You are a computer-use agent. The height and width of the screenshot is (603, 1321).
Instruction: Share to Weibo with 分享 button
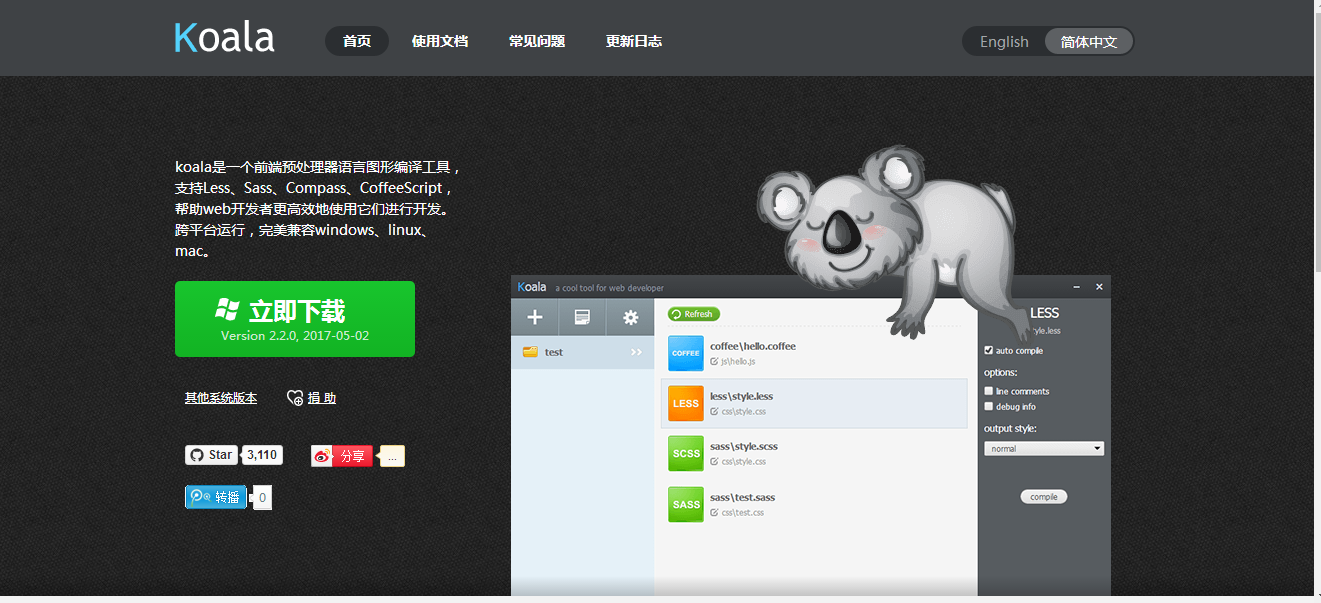(342, 456)
